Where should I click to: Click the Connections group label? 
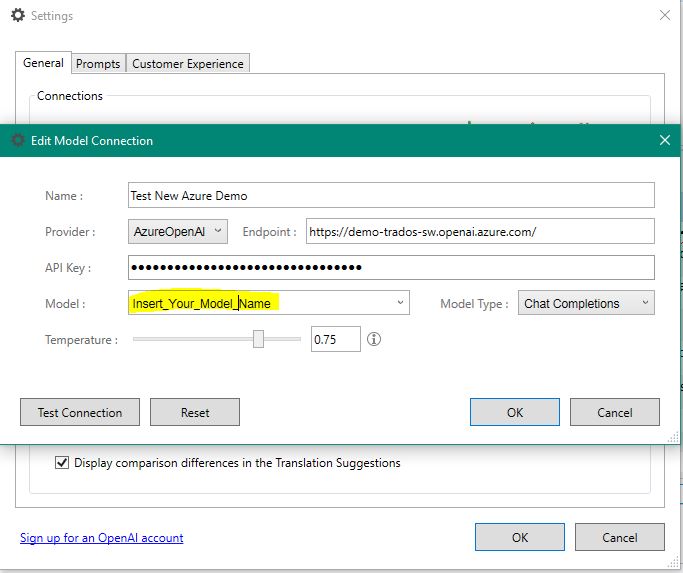click(x=70, y=95)
